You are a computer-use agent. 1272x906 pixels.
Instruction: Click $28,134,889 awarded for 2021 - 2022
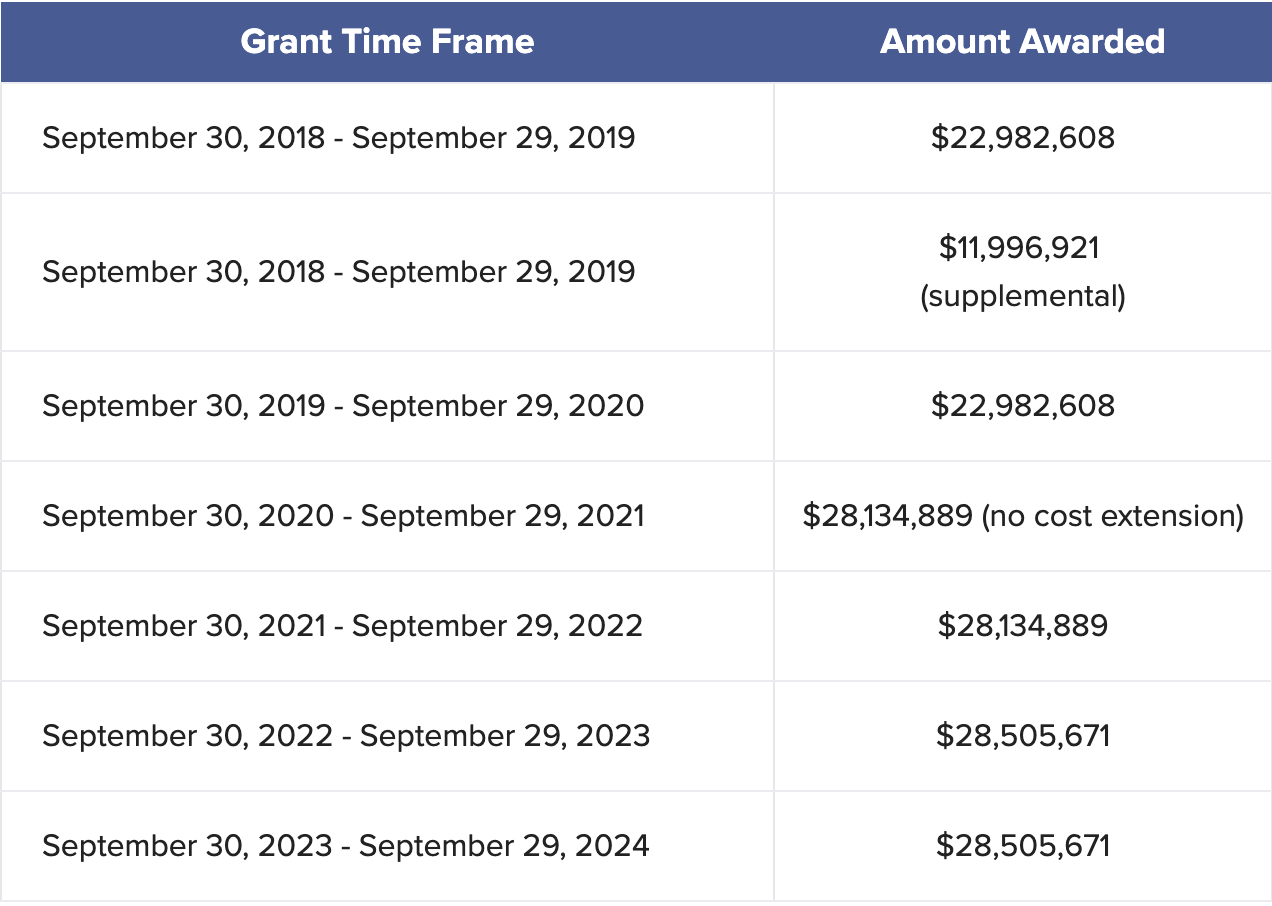[x=1022, y=626]
